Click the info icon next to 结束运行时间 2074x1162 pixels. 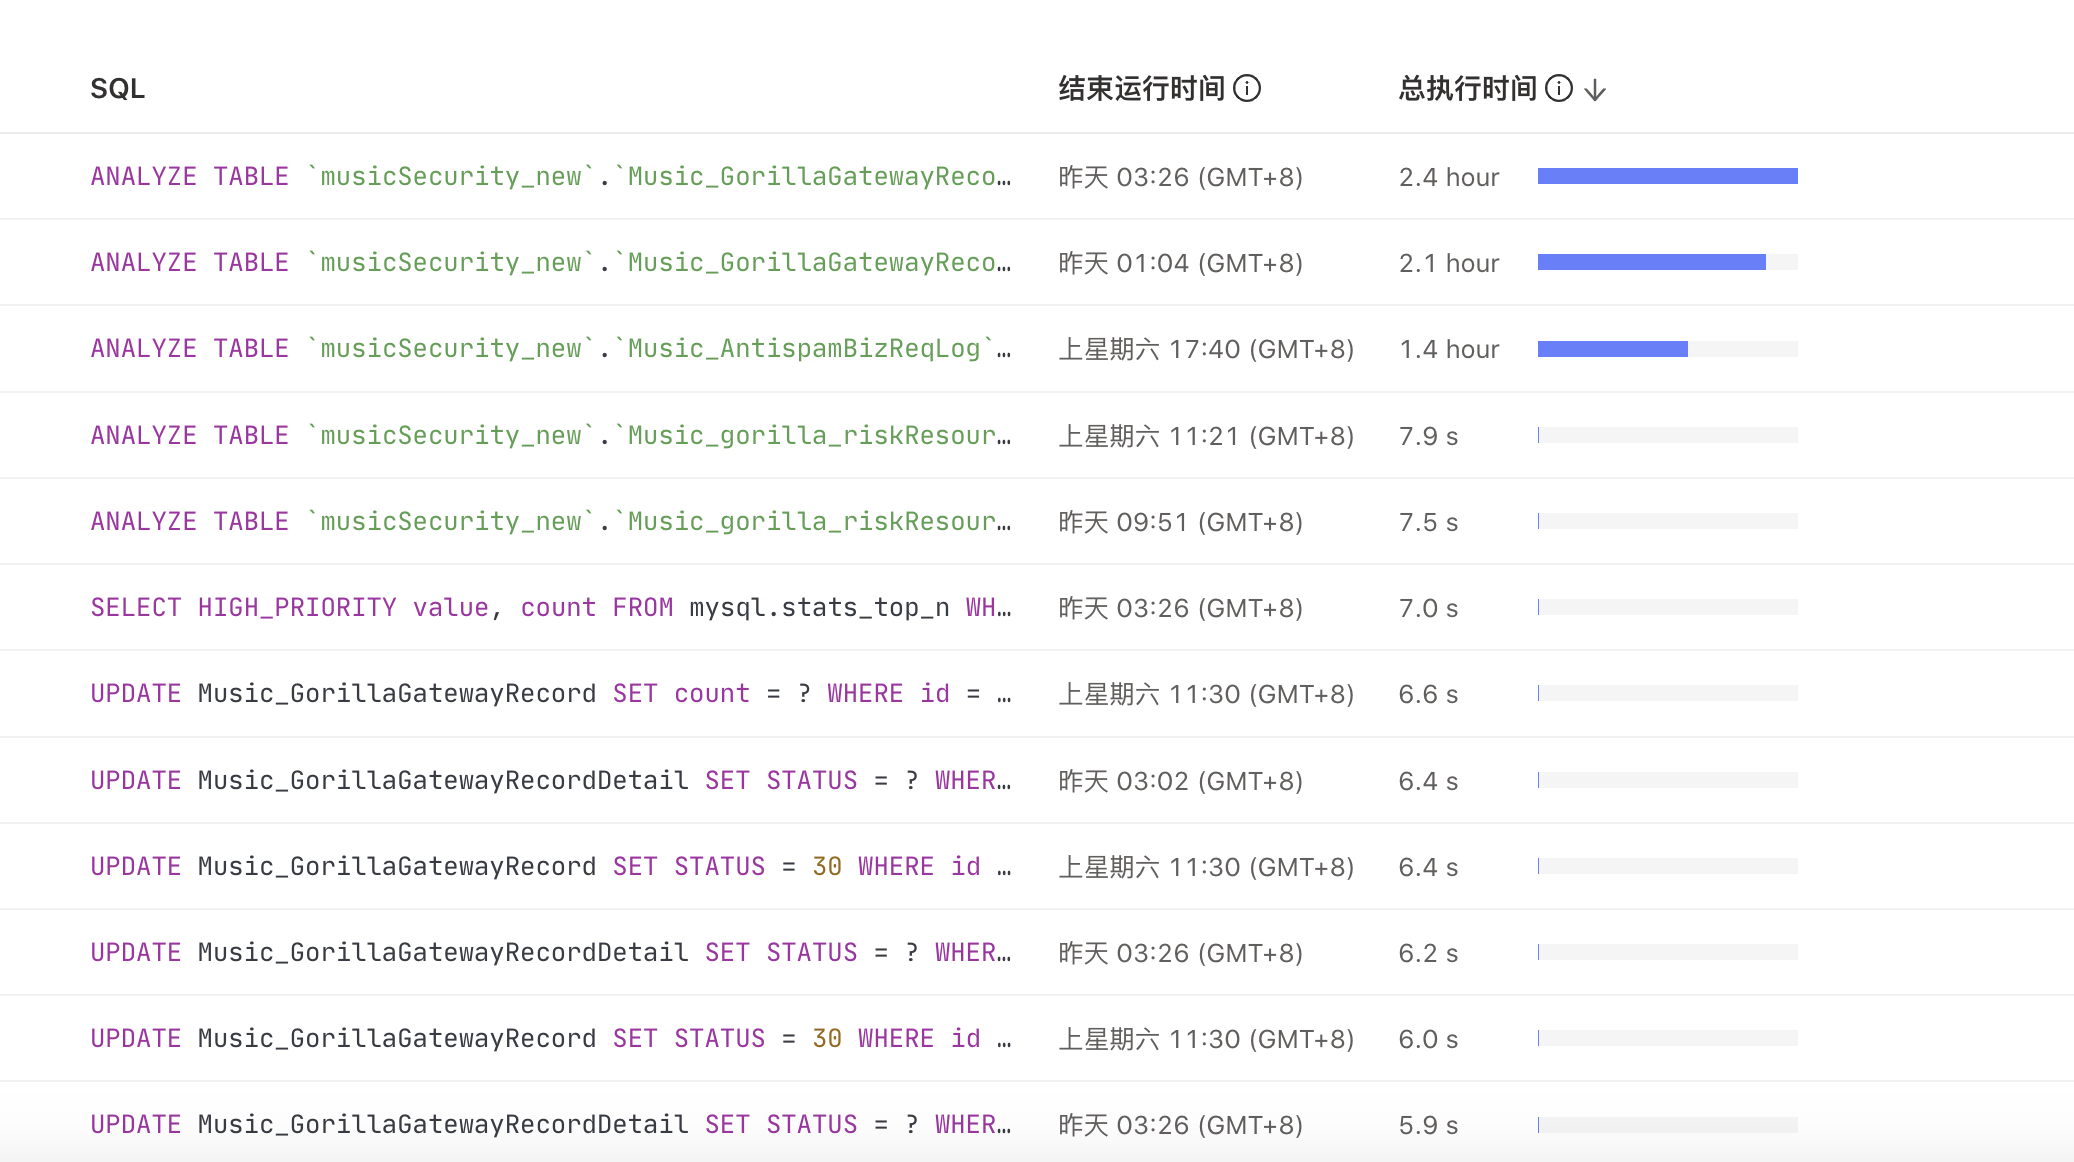coord(1247,89)
